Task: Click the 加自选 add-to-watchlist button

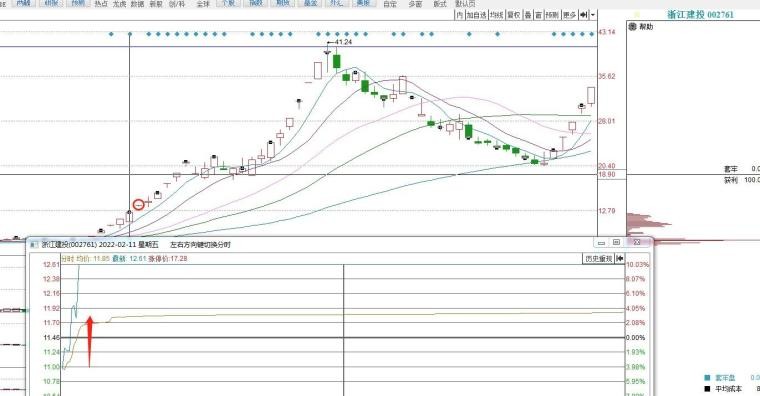Action: tap(476, 15)
